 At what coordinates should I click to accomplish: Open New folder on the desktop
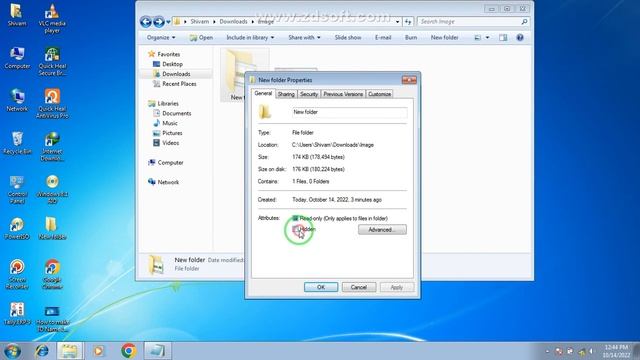pos(52,229)
